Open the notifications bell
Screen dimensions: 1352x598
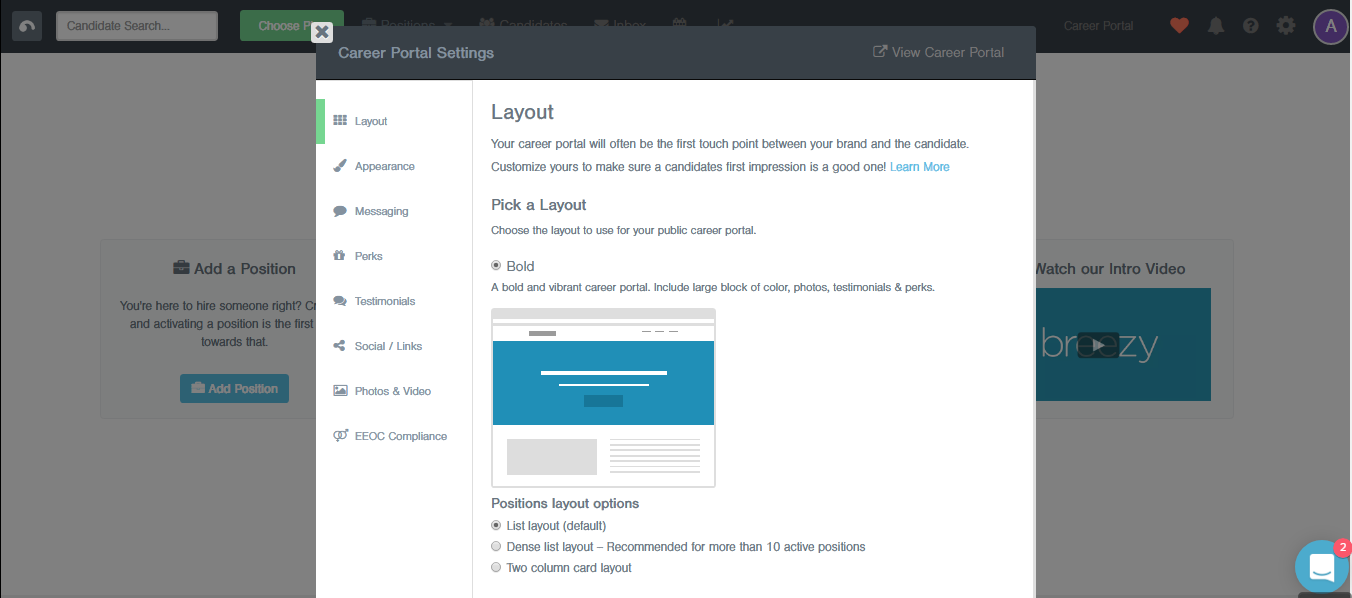[1216, 26]
